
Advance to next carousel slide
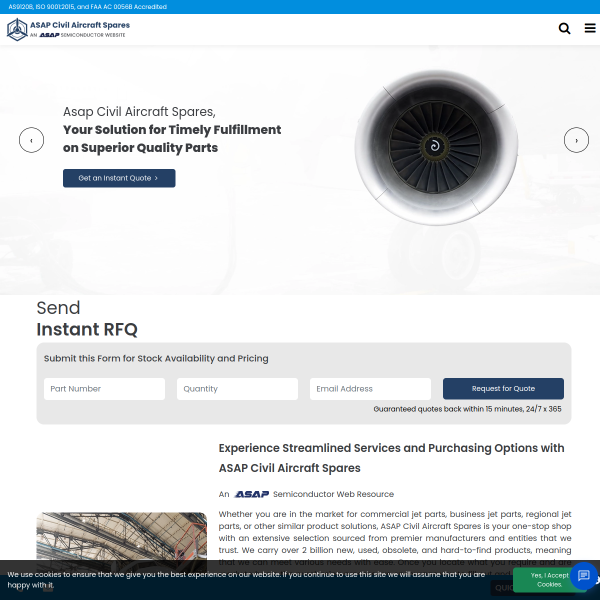click(576, 140)
